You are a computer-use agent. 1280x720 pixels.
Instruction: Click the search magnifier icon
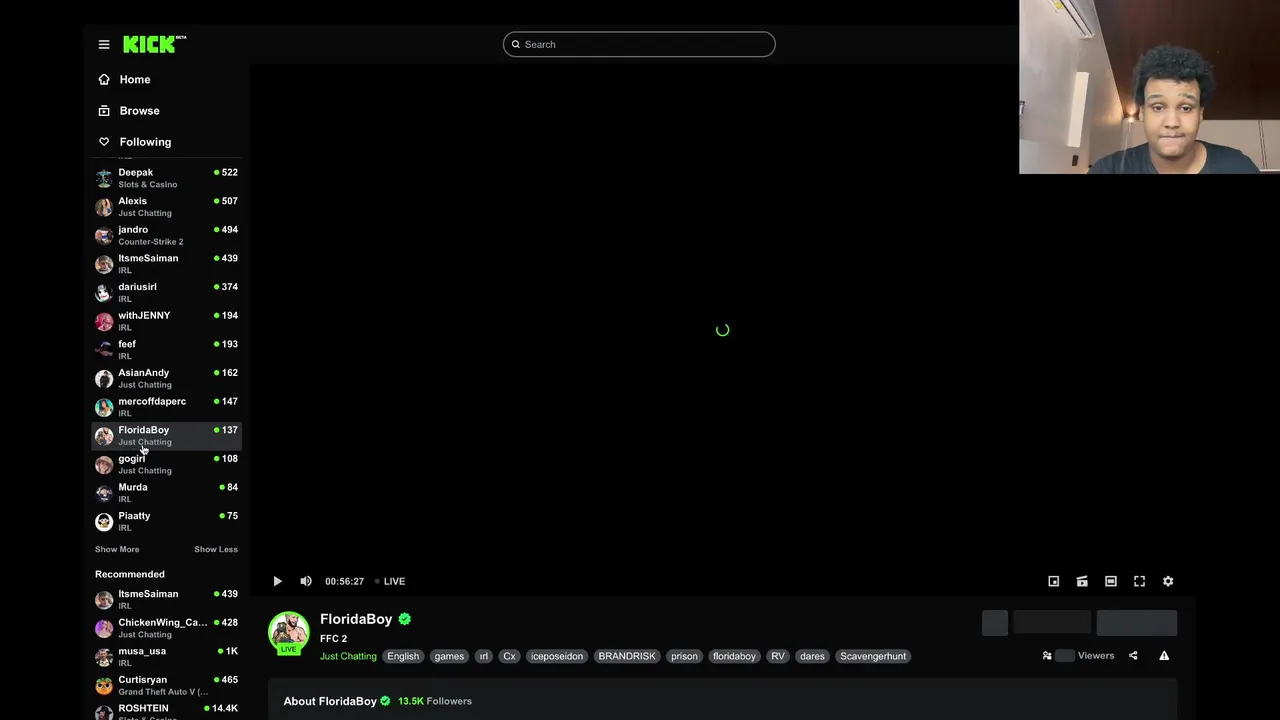pyautogui.click(x=516, y=44)
